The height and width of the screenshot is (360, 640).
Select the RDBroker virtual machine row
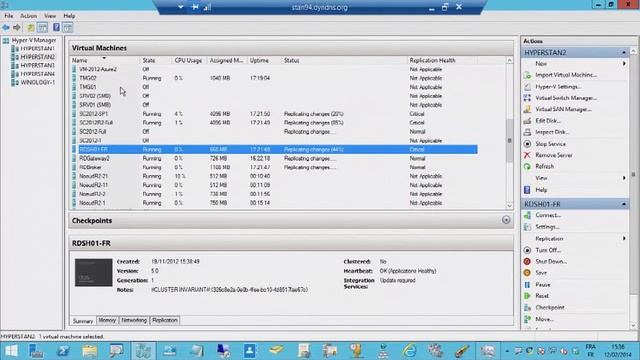click(x=274, y=167)
